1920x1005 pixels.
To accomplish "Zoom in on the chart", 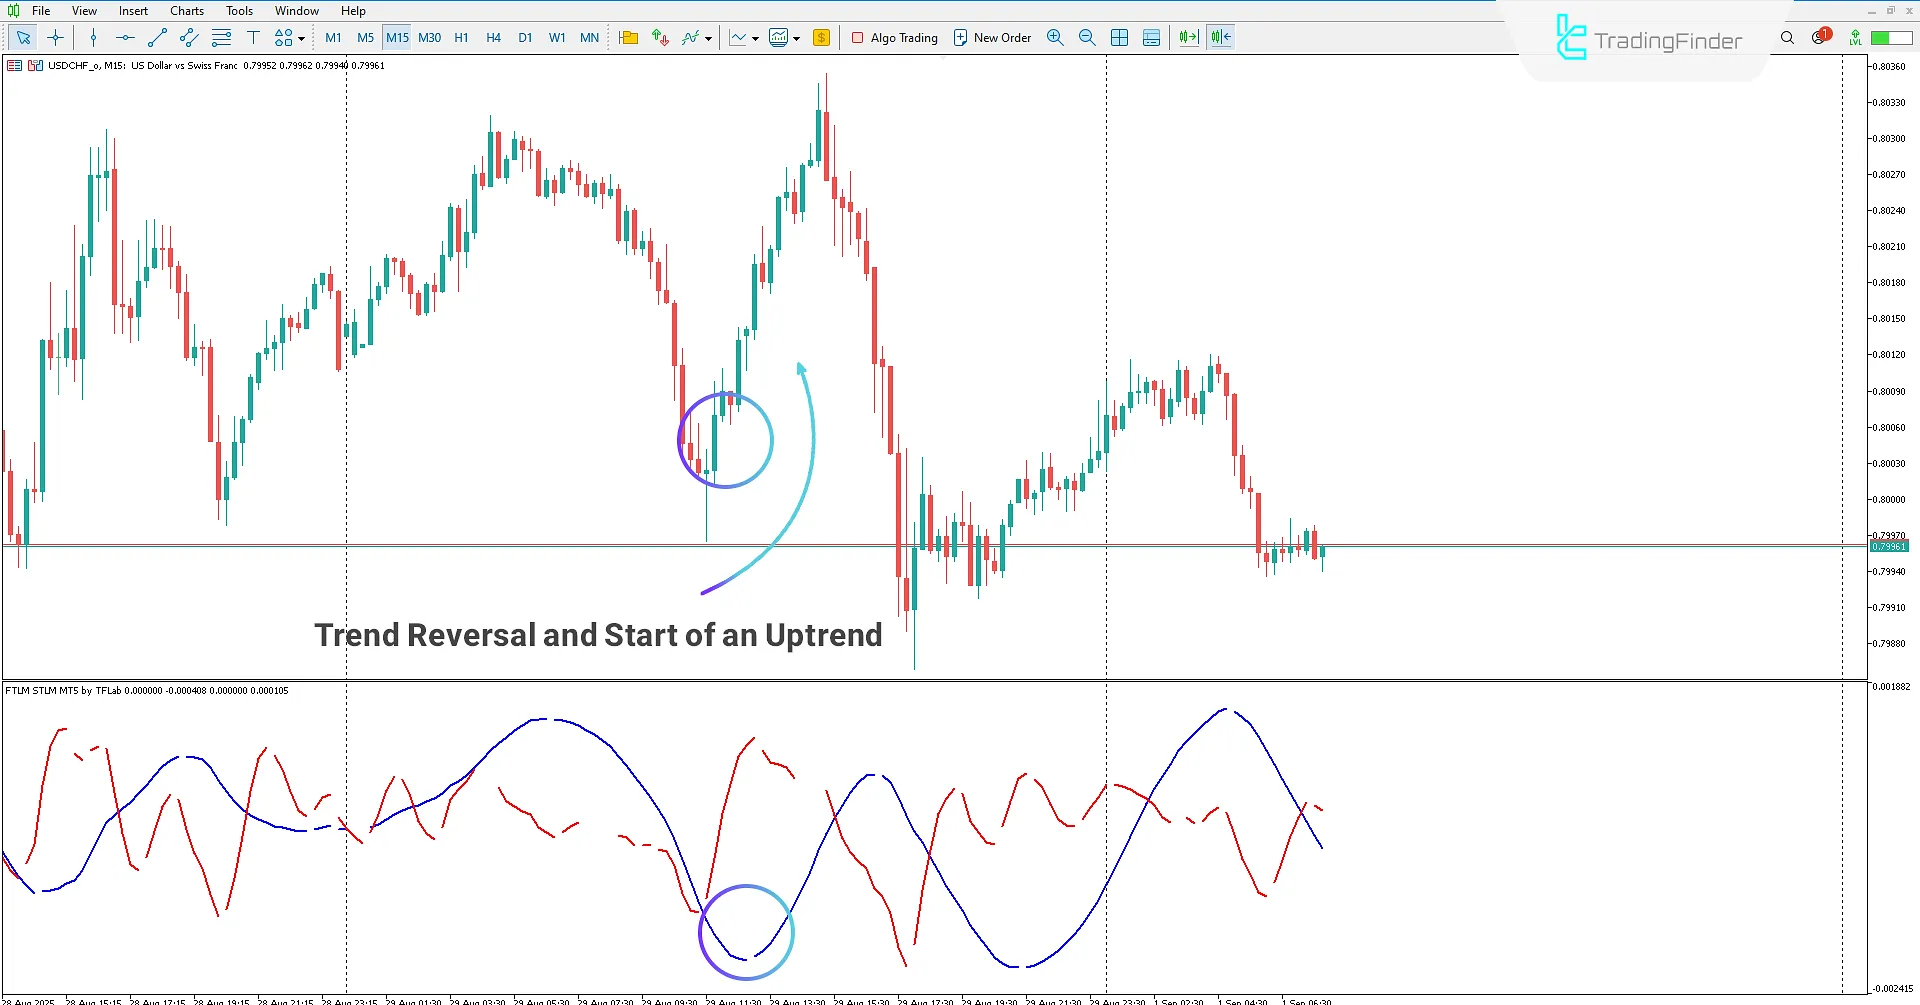I will (x=1055, y=38).
